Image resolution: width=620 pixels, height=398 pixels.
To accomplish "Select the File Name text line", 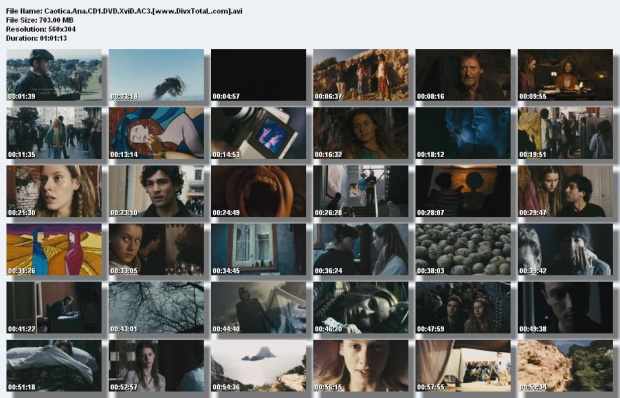I will (x=124, y=11).
